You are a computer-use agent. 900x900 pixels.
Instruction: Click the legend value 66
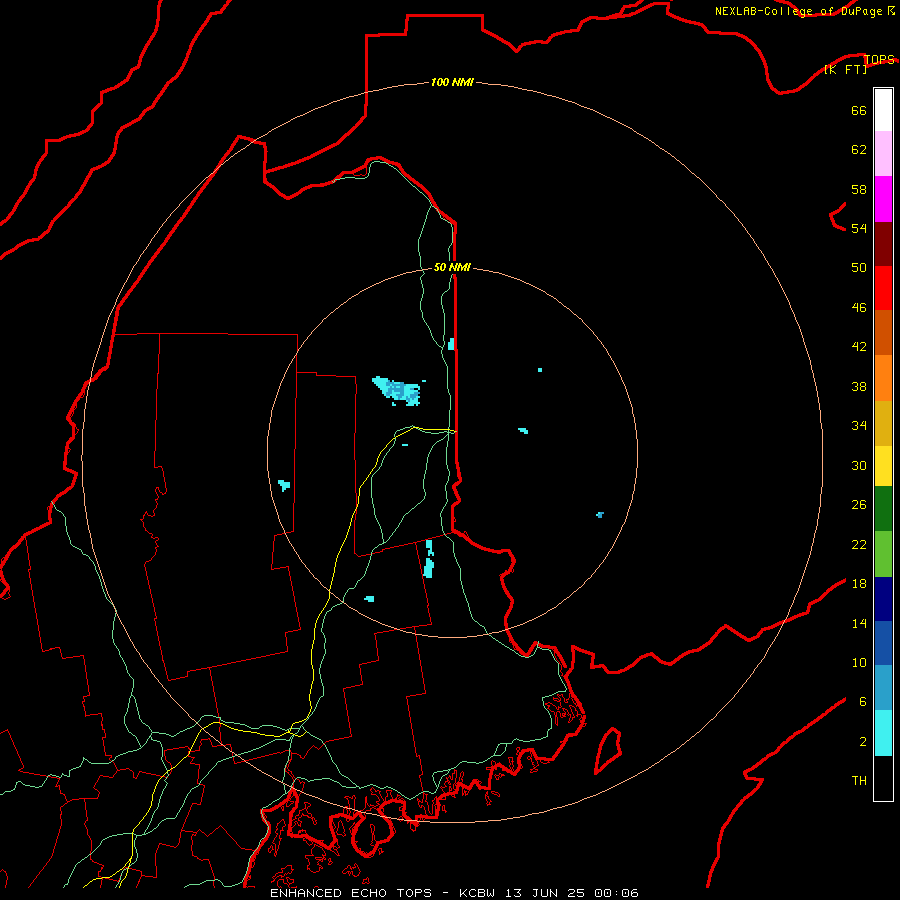click(859, 111)
